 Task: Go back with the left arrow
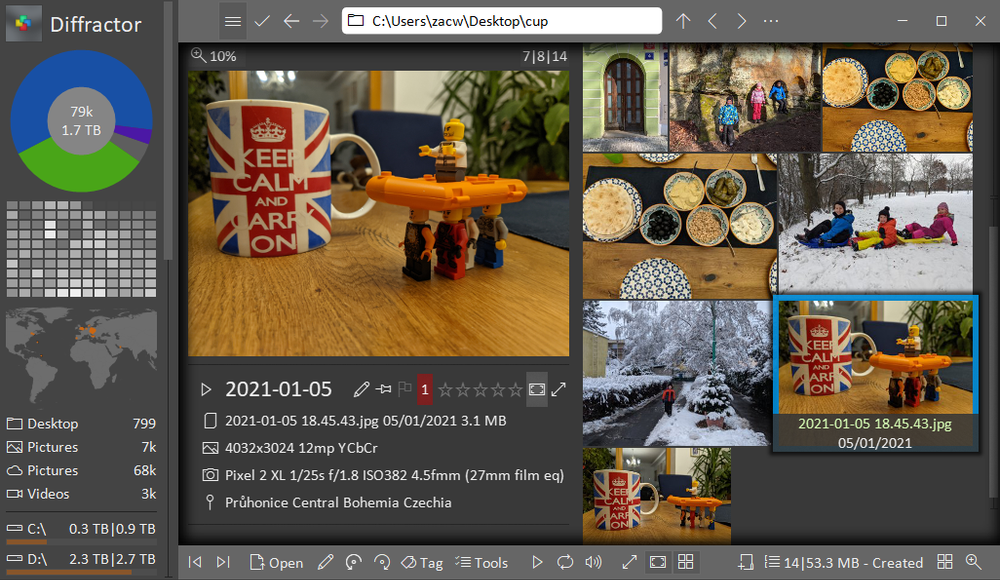click(291, 22)
